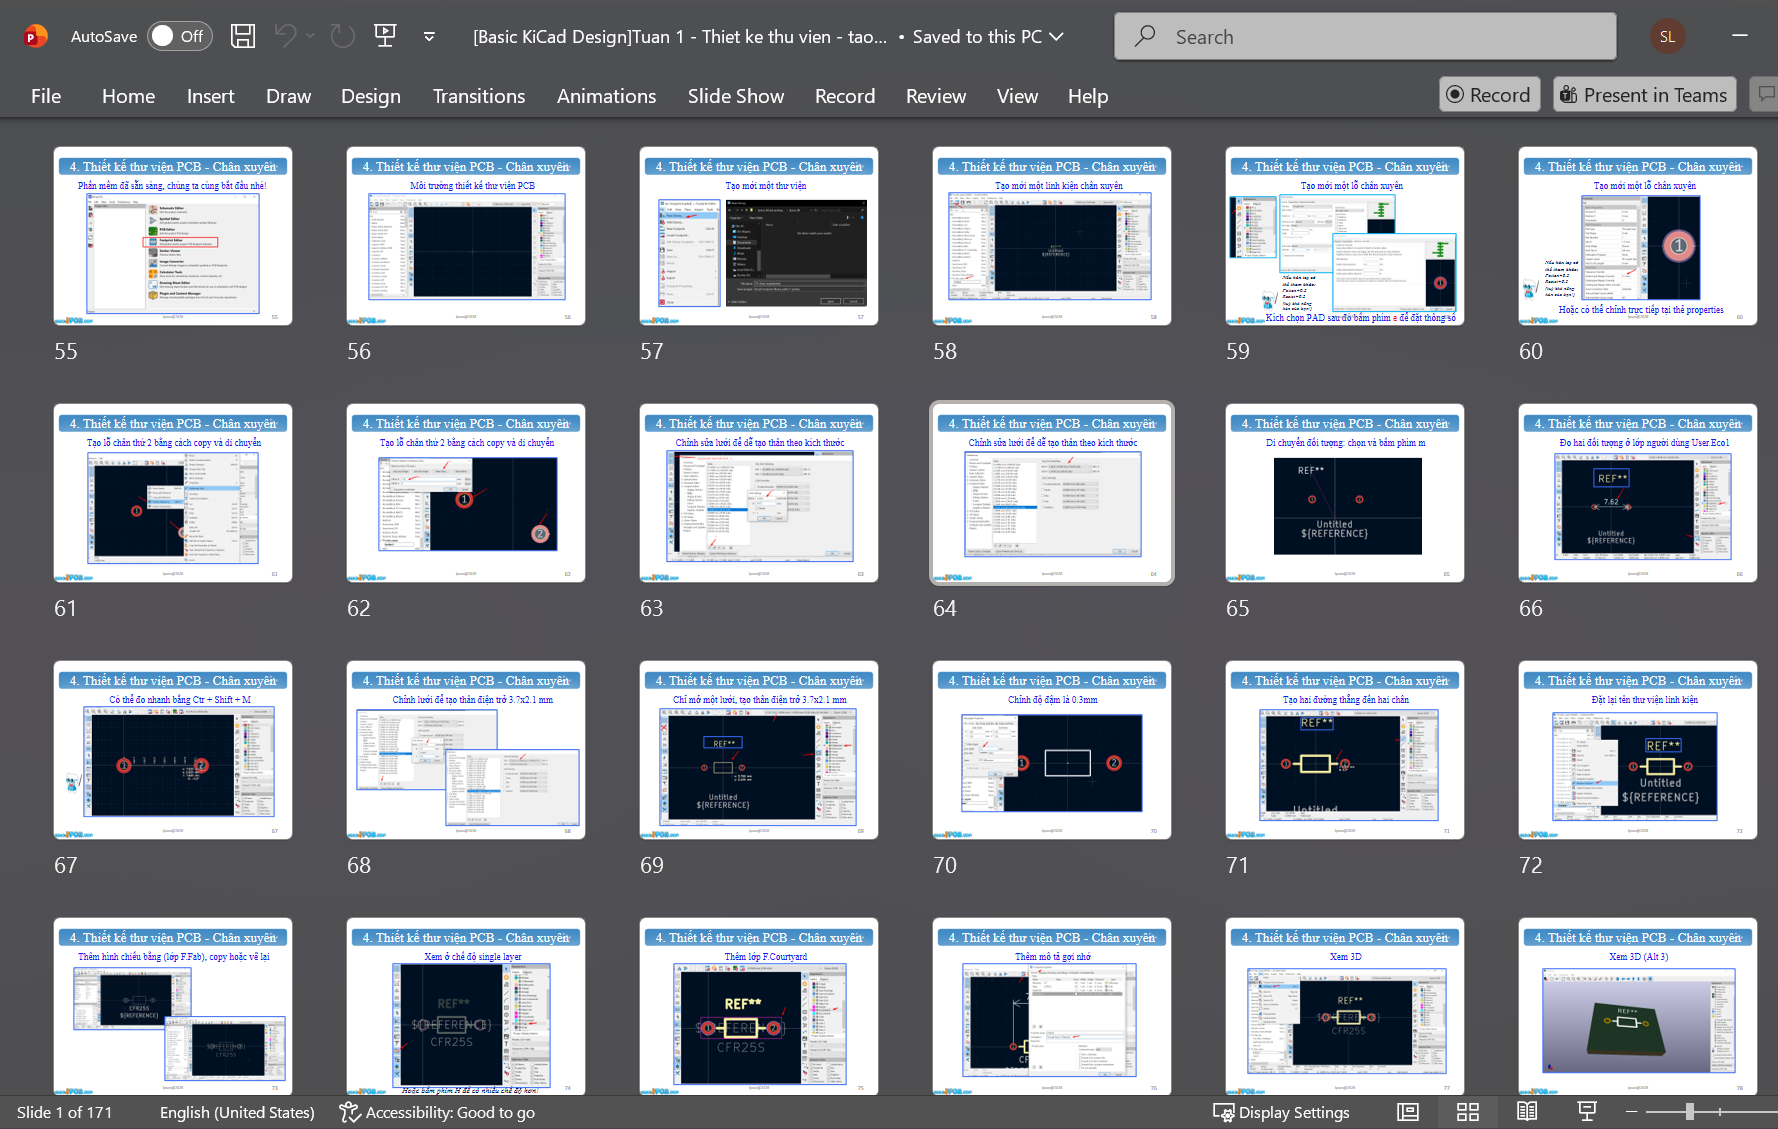The height and width of the screenshot is (1129, 1778).
Task: Open Reading View from status bar
Action: pos(1527,1112)
